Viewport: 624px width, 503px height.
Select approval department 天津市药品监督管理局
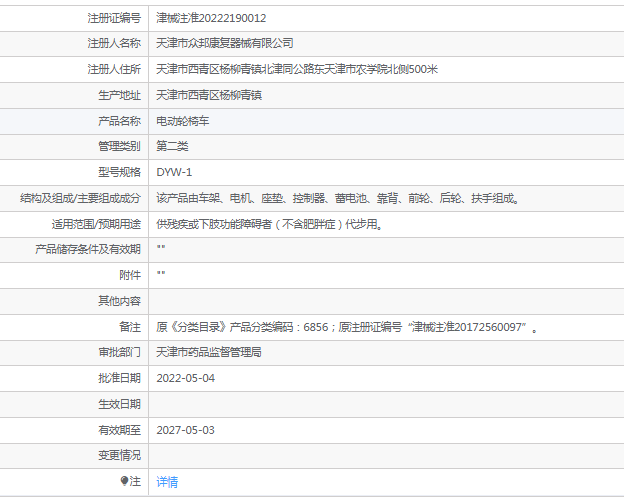209,352
